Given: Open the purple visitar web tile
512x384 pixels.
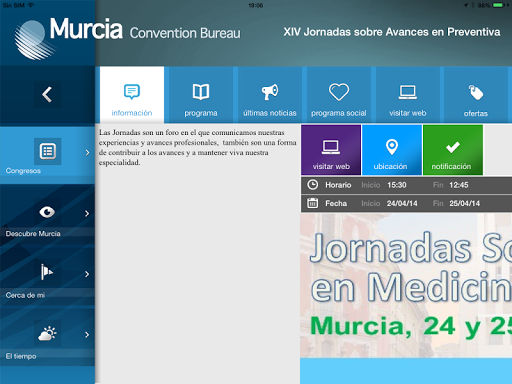Looking at the screenshot, I should (331, 150).
